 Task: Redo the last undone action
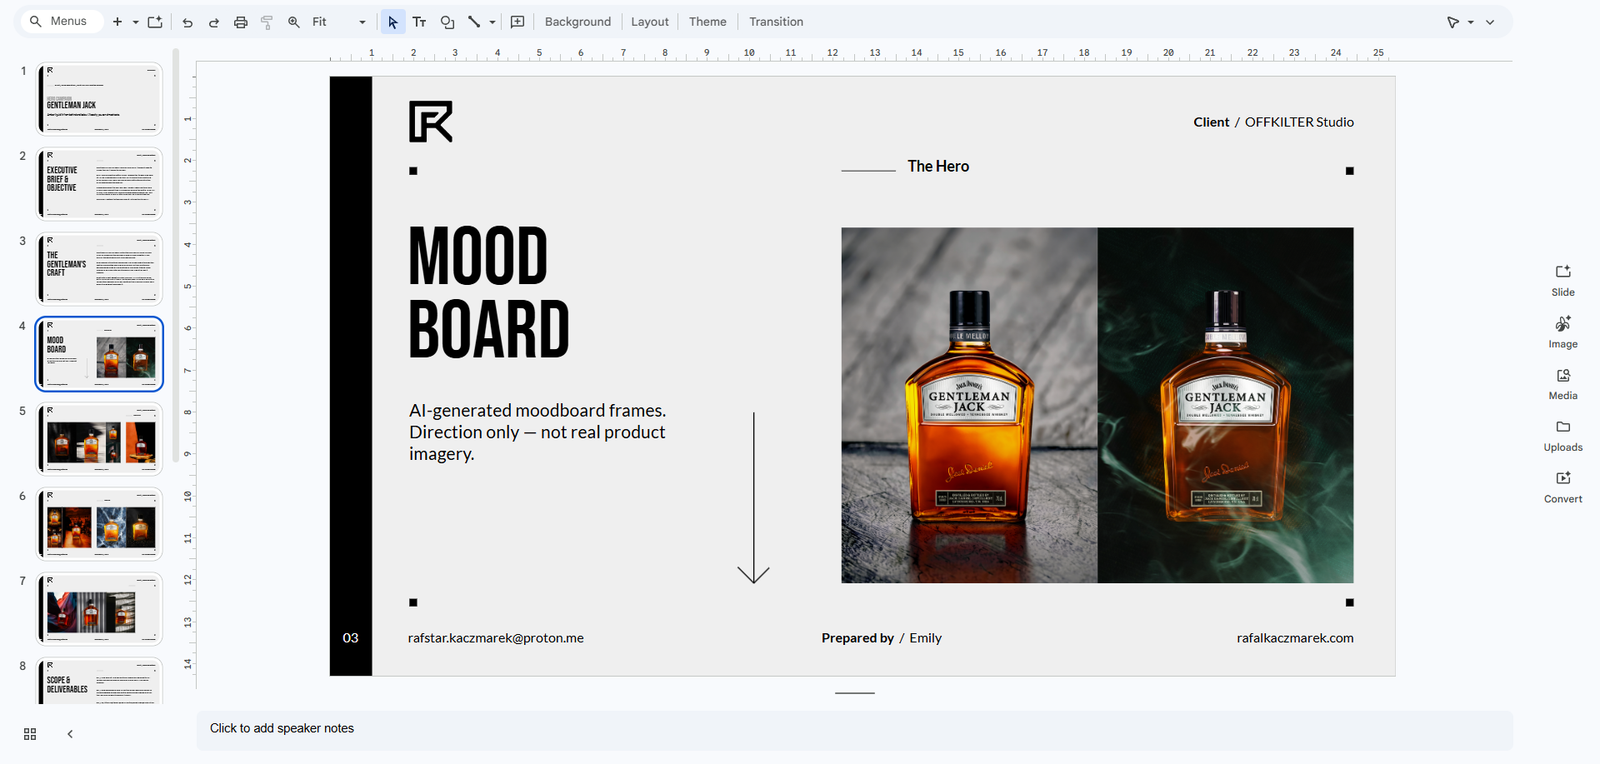[214, 22]
